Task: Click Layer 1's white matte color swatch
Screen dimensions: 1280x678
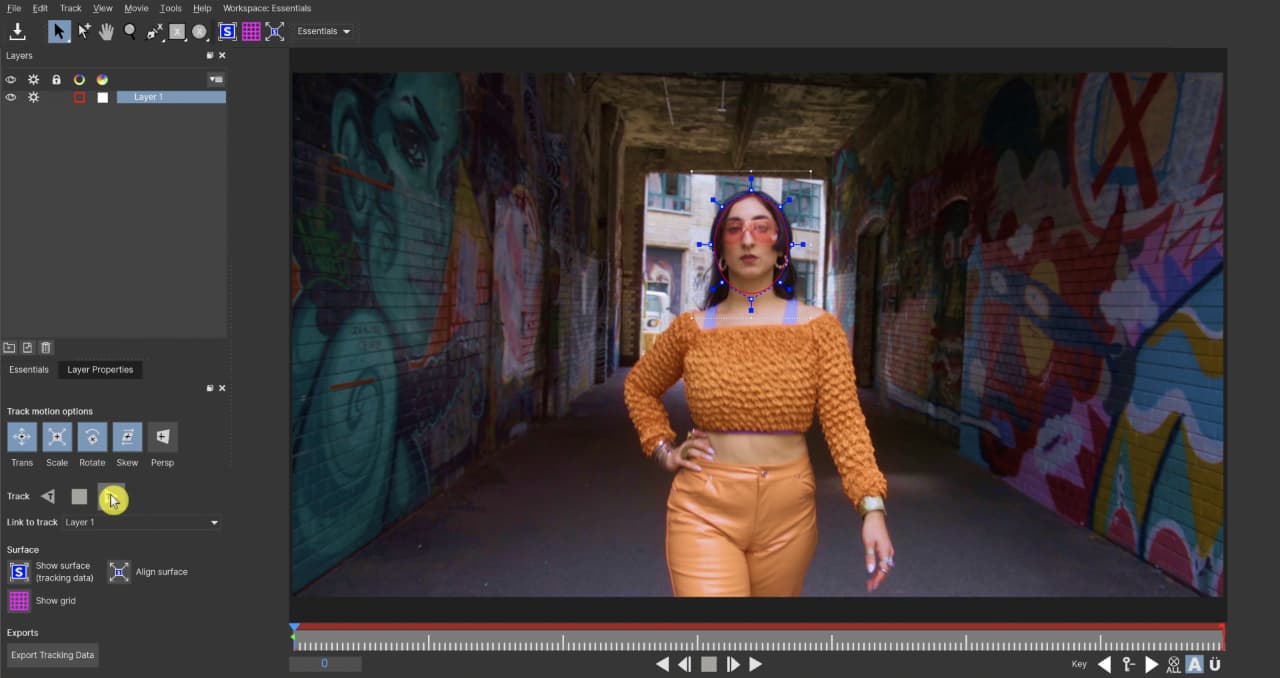Action: [102, 97]
